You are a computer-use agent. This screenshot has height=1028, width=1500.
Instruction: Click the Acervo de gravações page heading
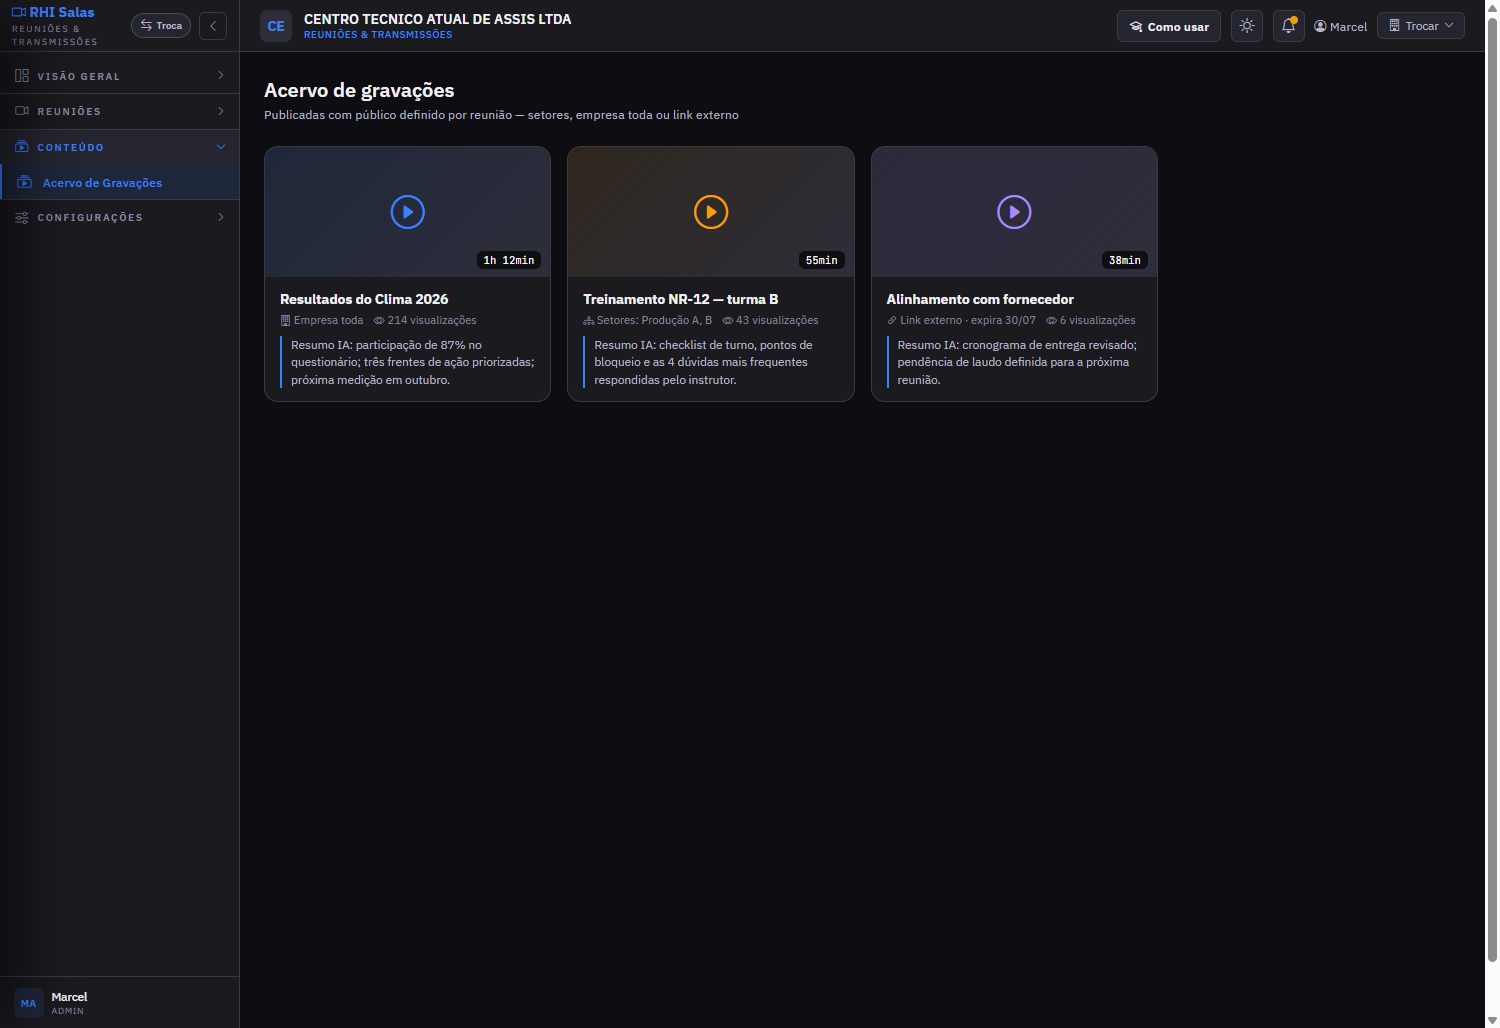359,90
